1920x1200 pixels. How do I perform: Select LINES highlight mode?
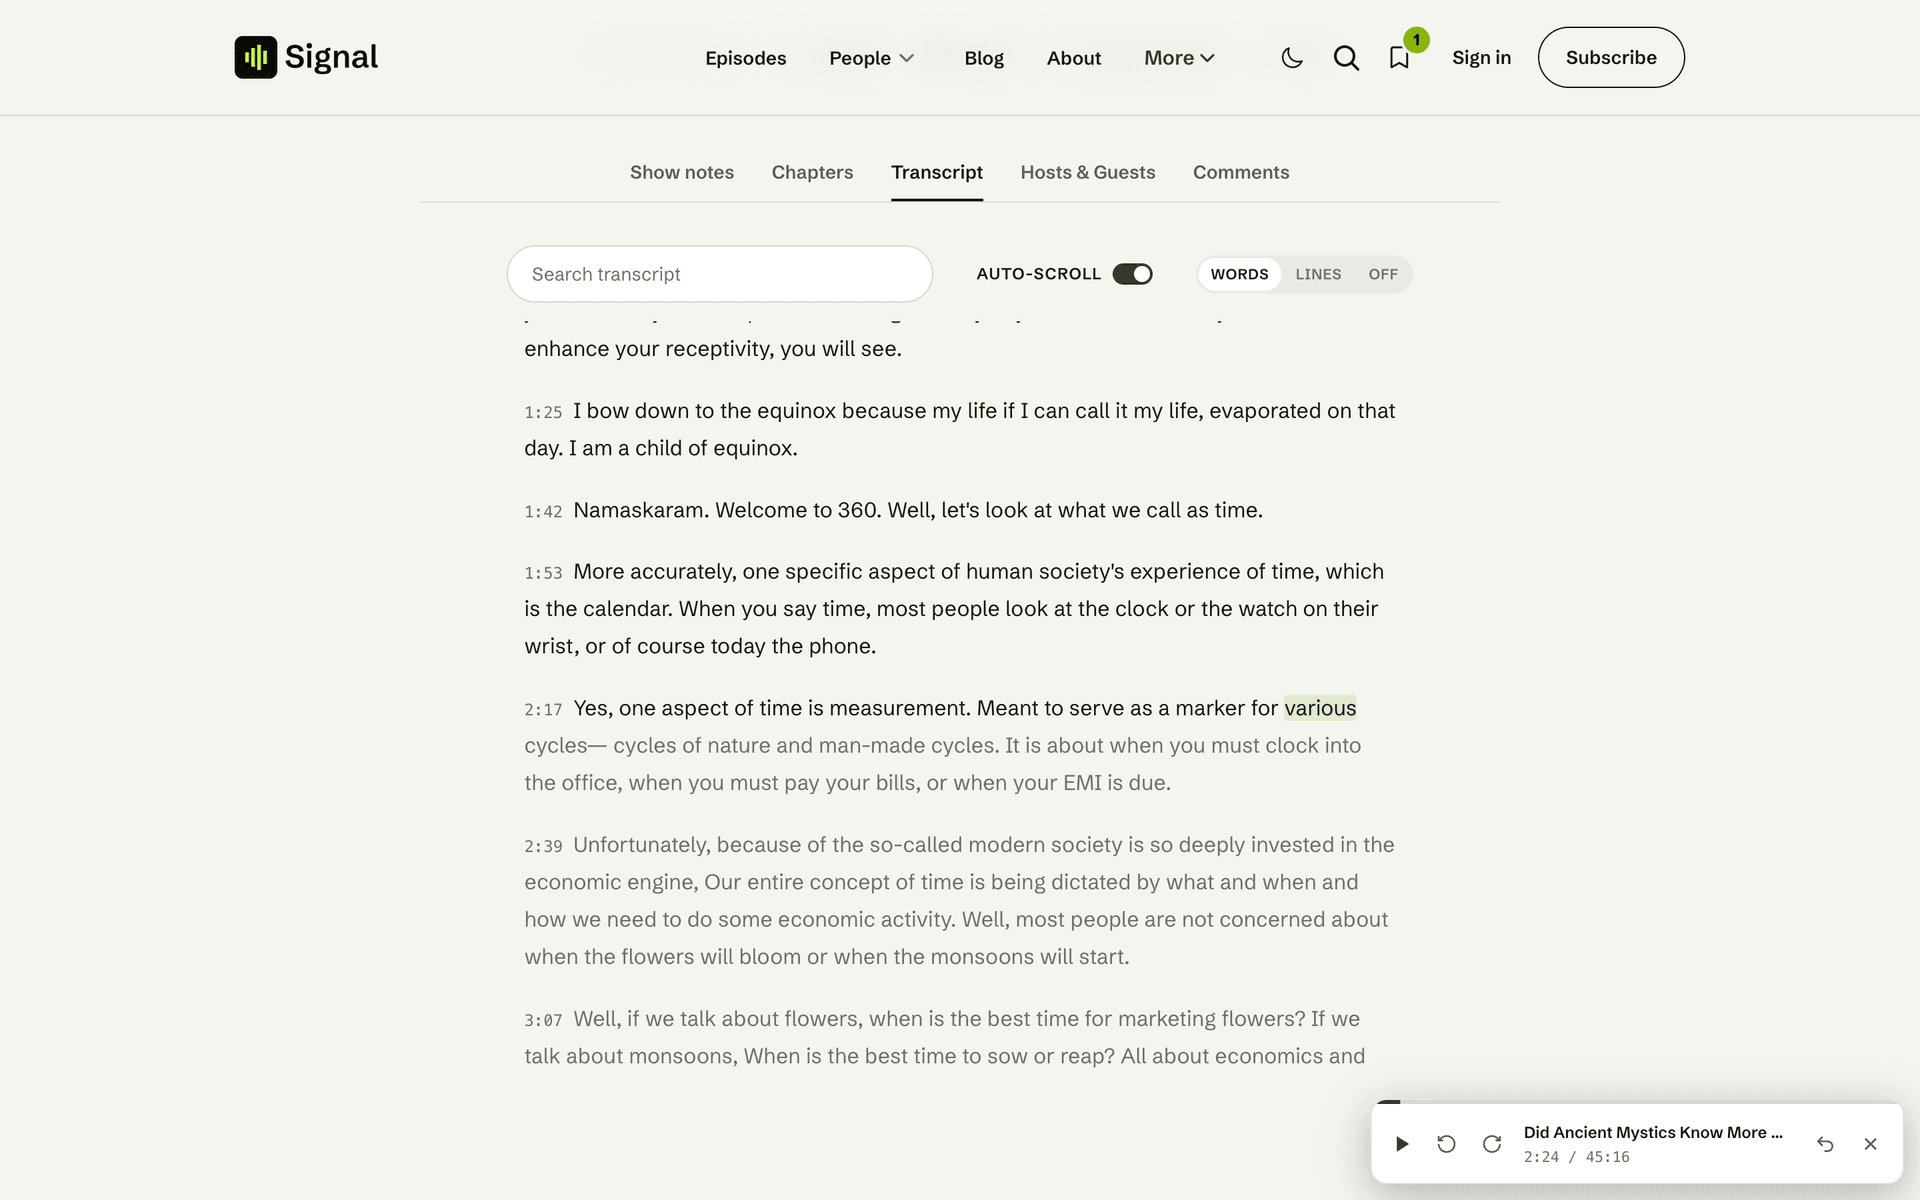[x=1318, y=274]
